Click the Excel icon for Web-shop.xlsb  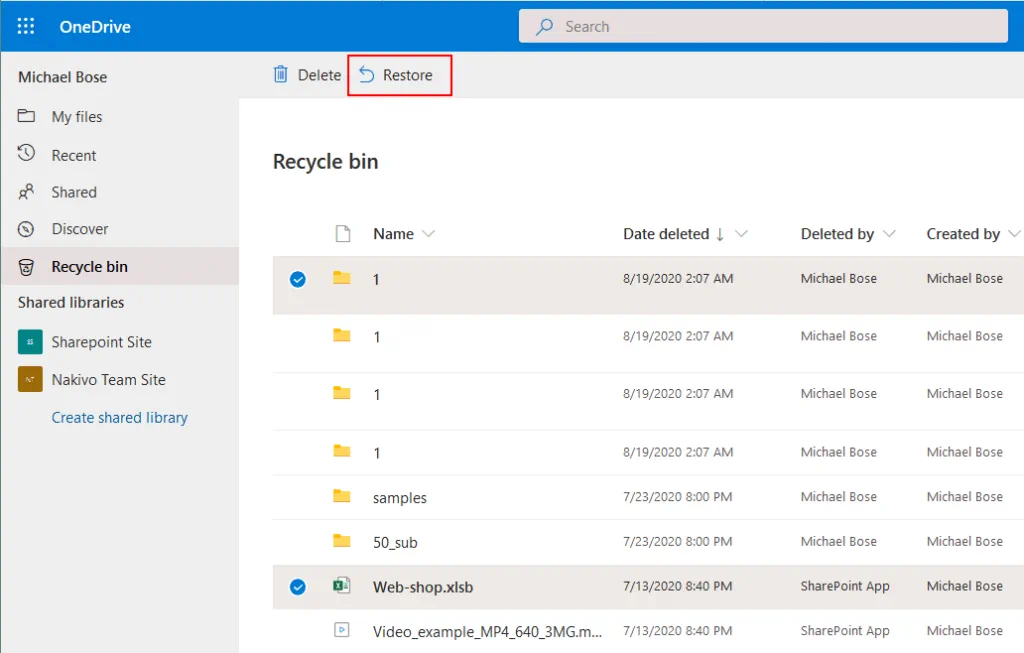coord(342,587)
